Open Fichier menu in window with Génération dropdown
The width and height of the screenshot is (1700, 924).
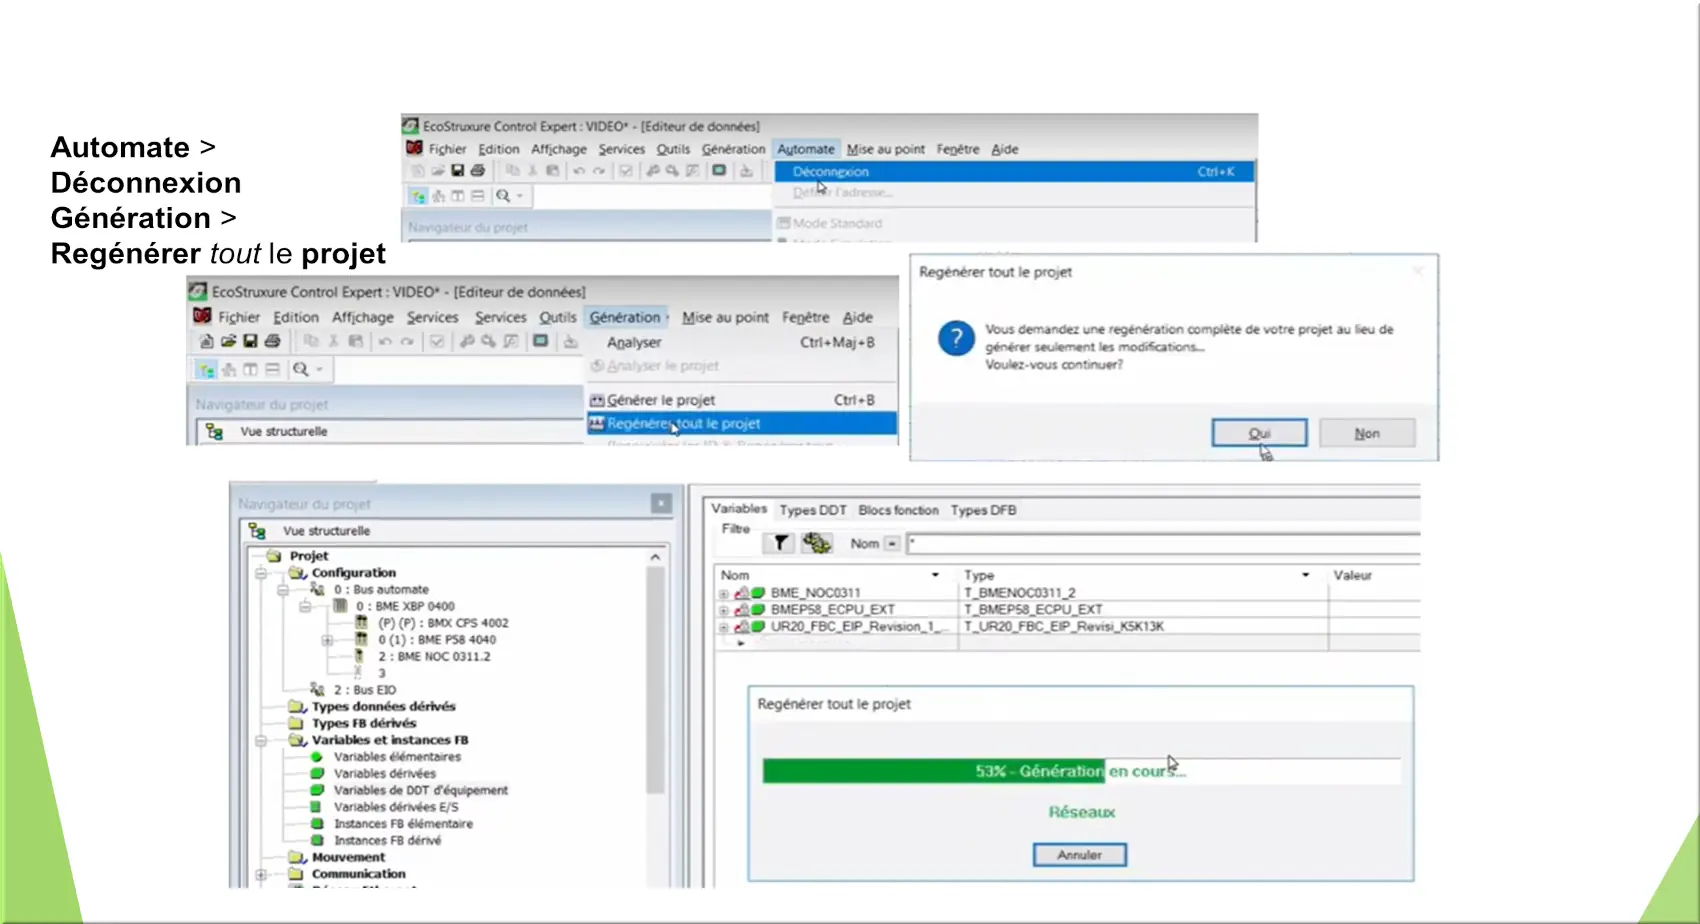click(x=239, y=317)
